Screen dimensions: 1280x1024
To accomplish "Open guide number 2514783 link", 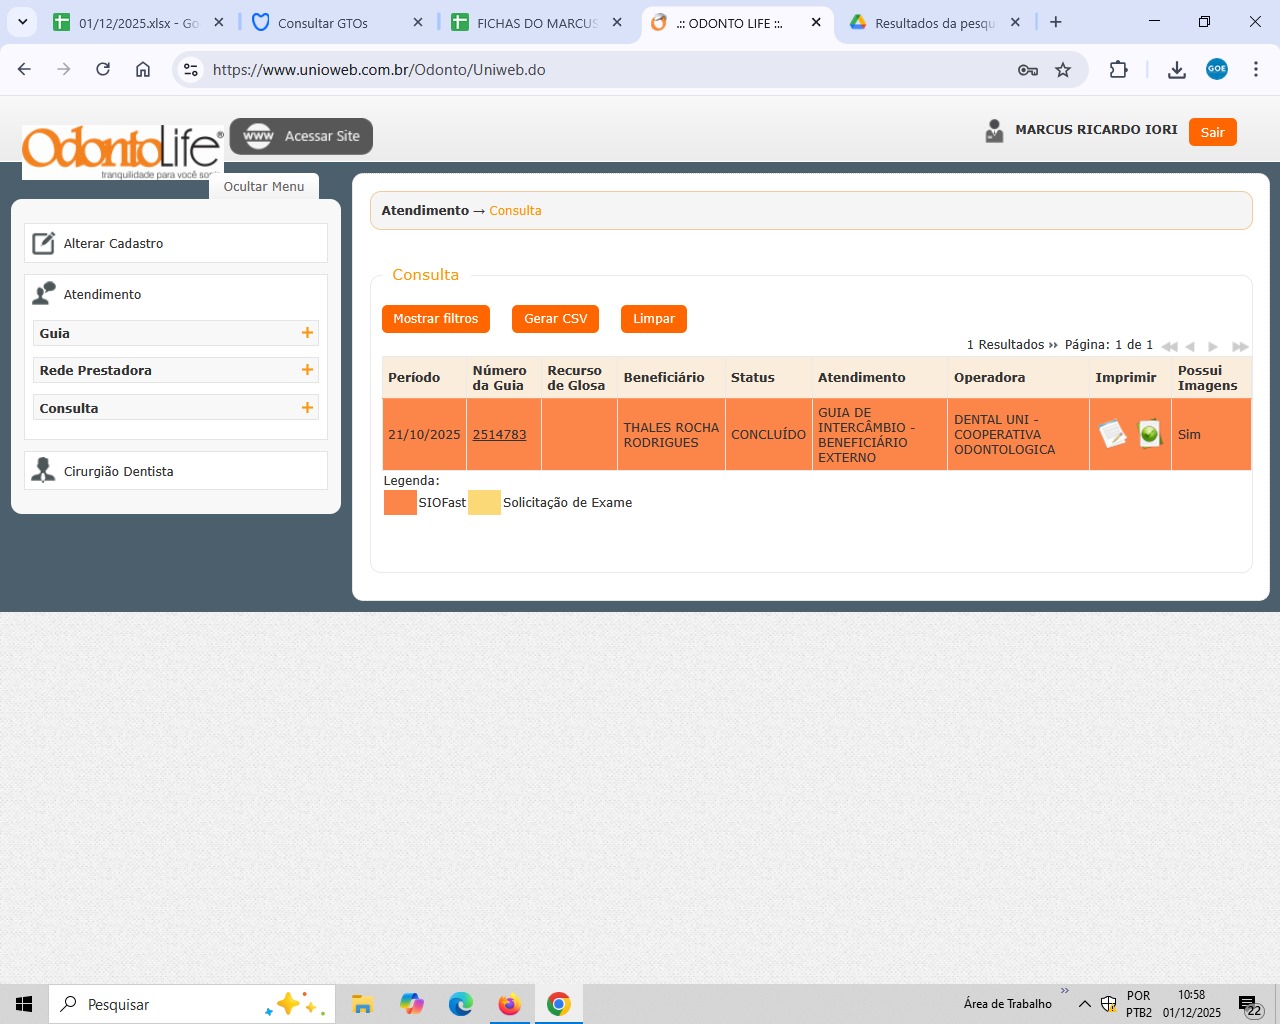I will 499,435.
